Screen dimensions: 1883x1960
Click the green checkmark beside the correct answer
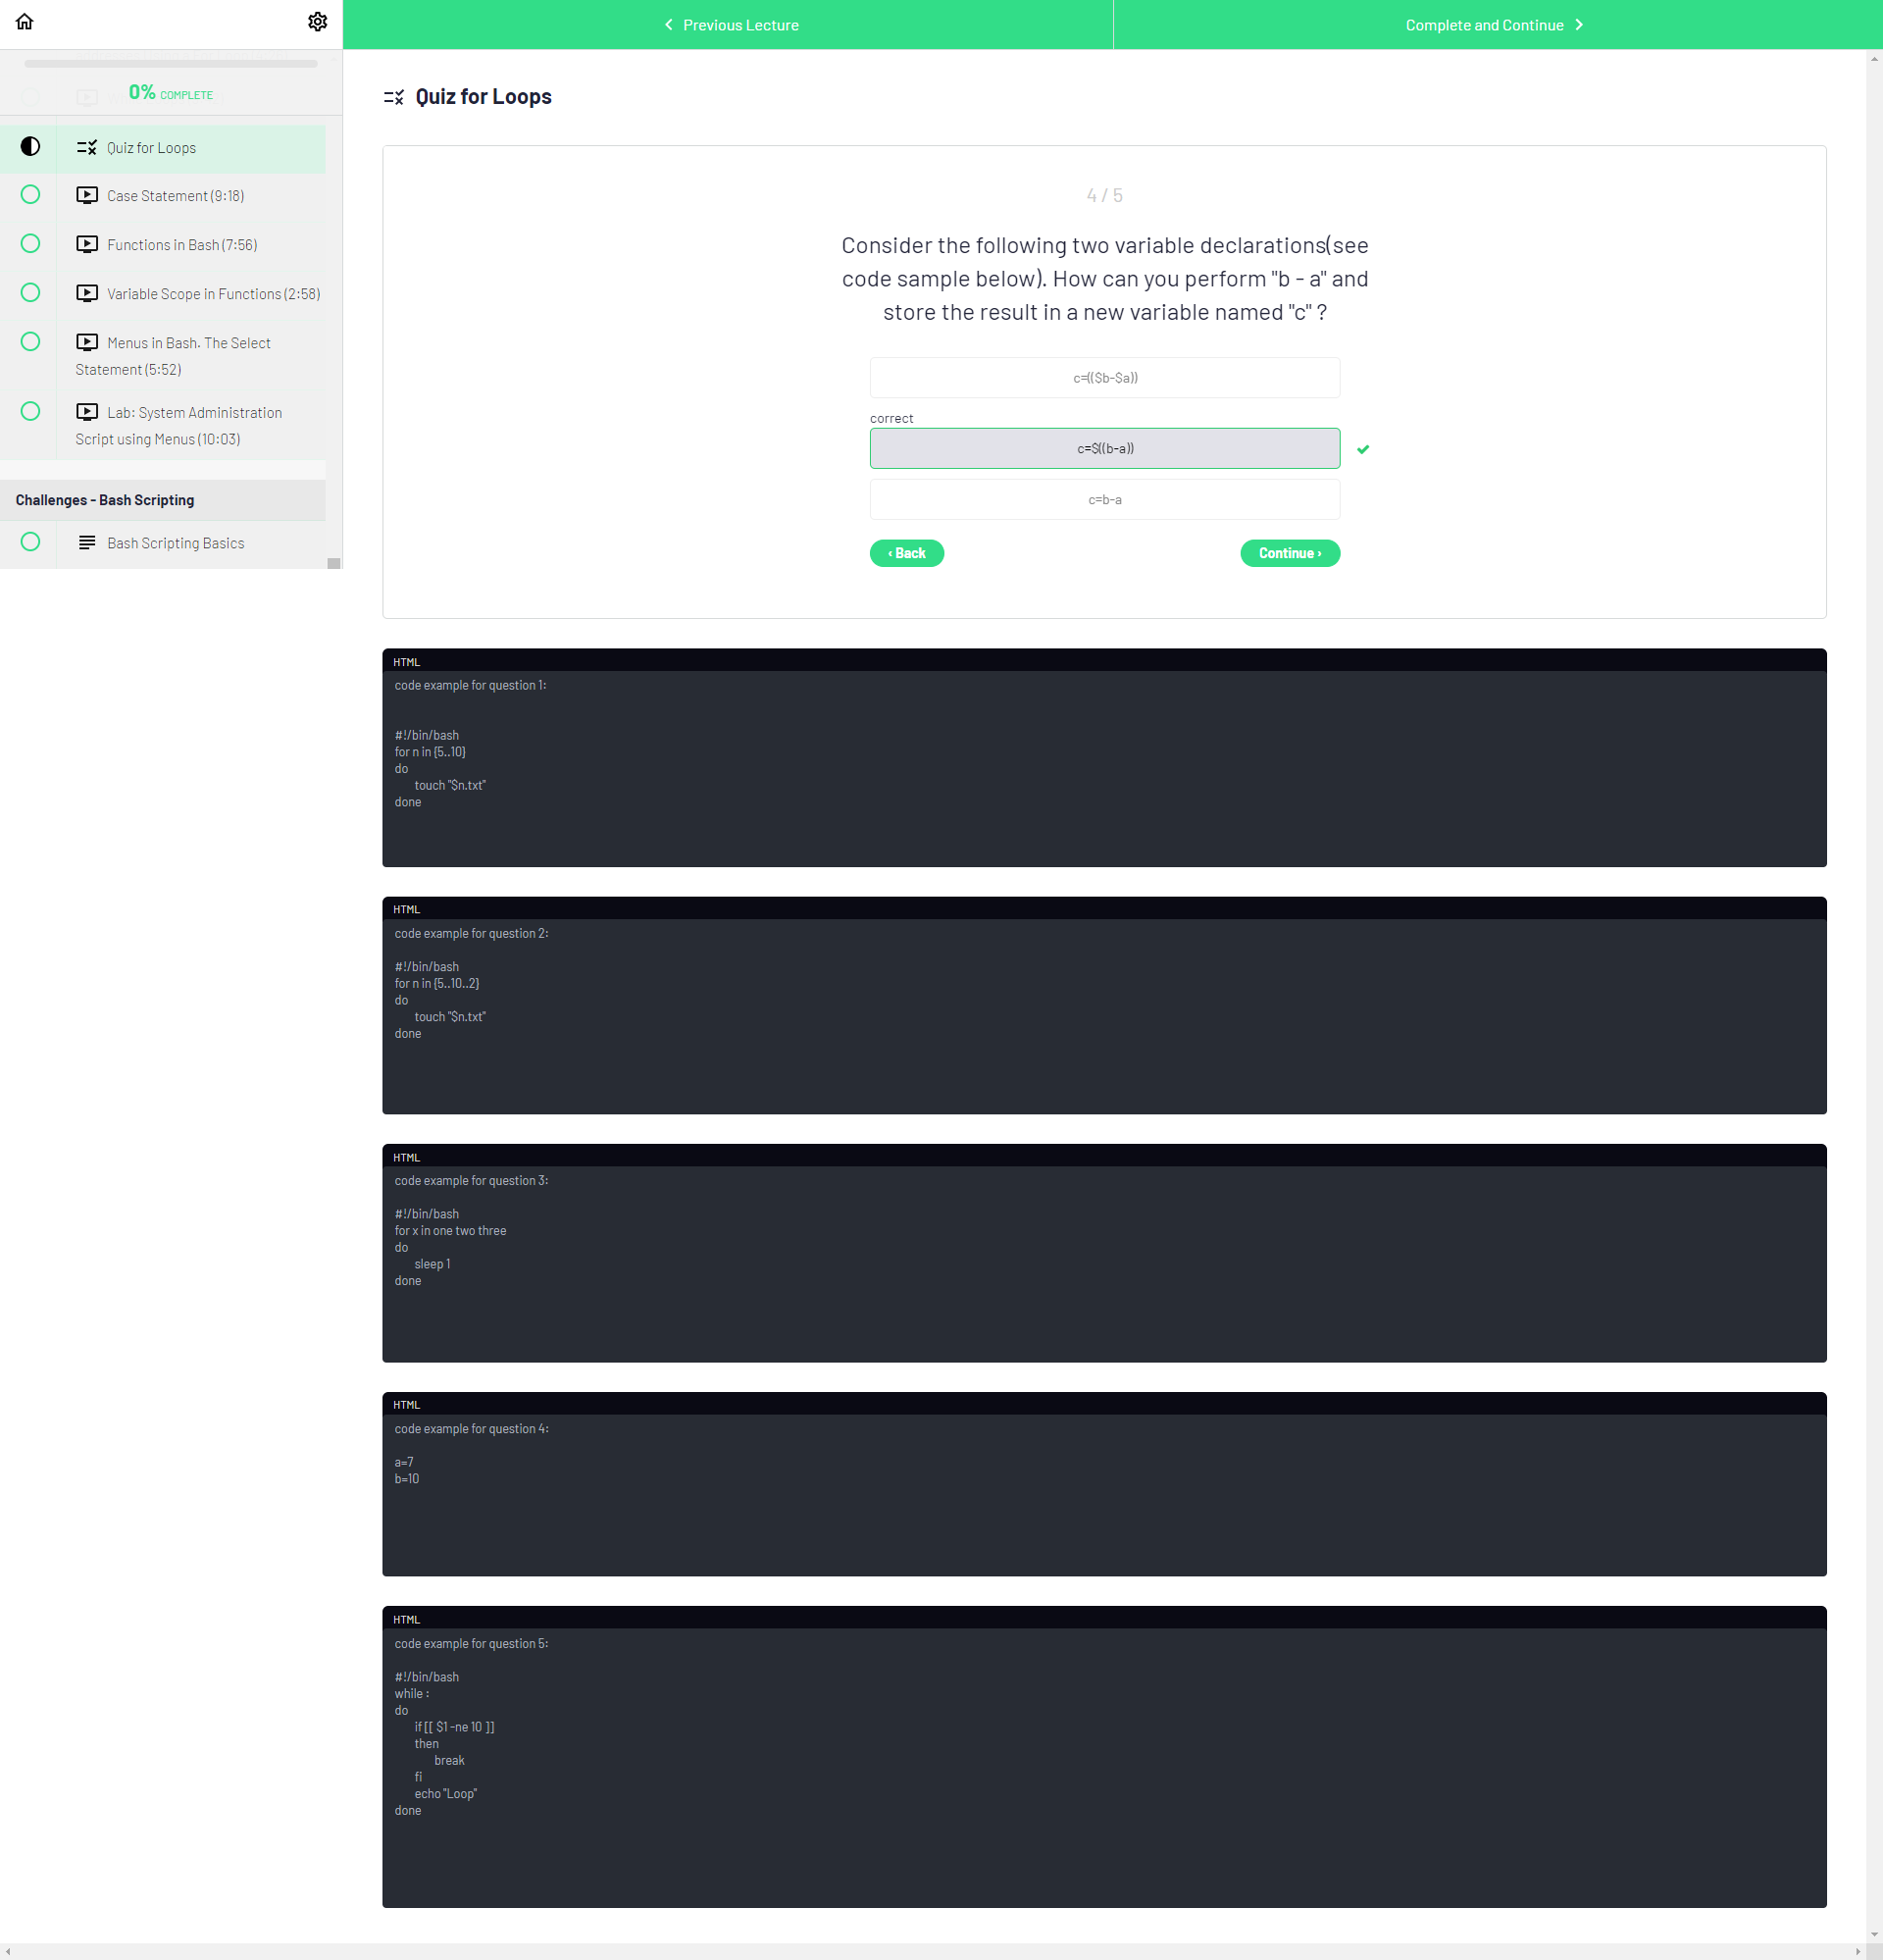(1363, 449)
